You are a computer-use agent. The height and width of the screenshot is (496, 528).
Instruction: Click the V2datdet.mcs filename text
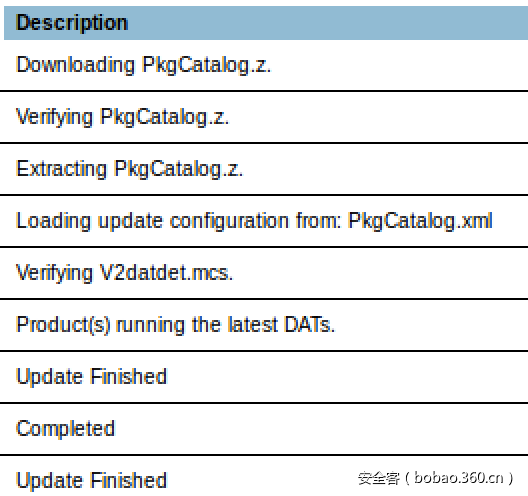coord(164,273)
